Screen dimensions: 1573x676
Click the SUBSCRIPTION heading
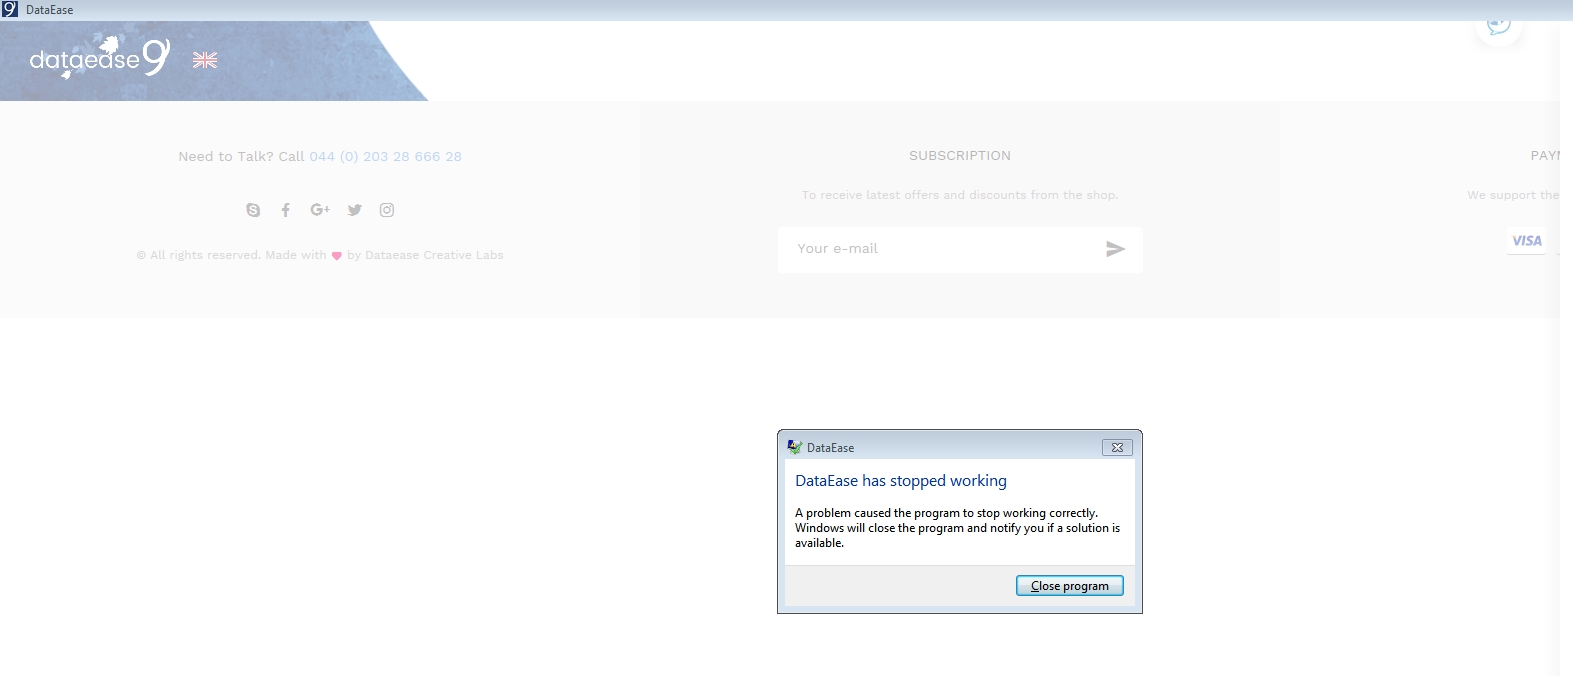[960, 156]
